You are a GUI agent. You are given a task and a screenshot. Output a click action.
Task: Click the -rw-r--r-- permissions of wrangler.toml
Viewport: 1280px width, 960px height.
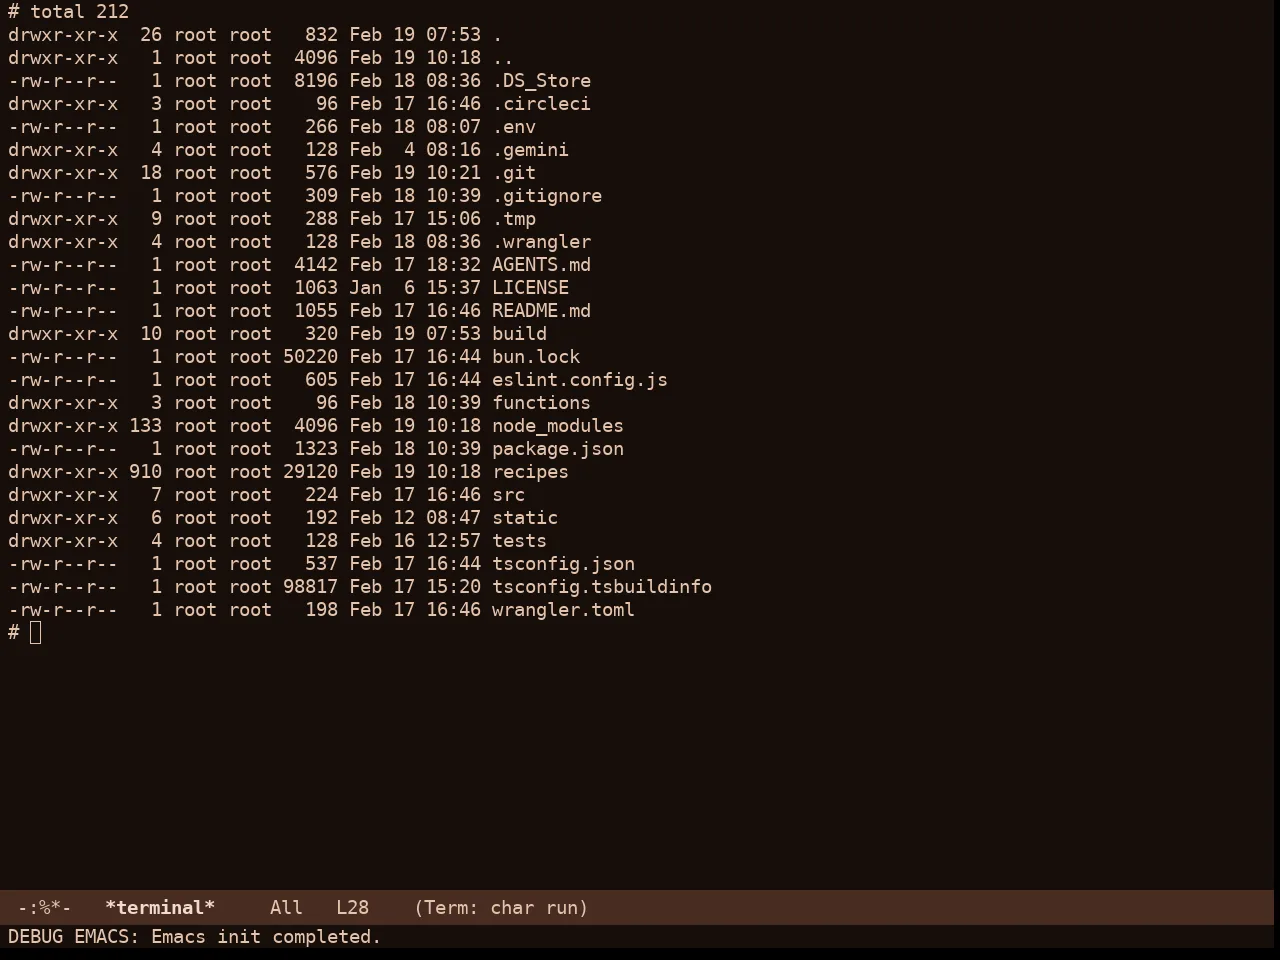(x=63, y=610)
